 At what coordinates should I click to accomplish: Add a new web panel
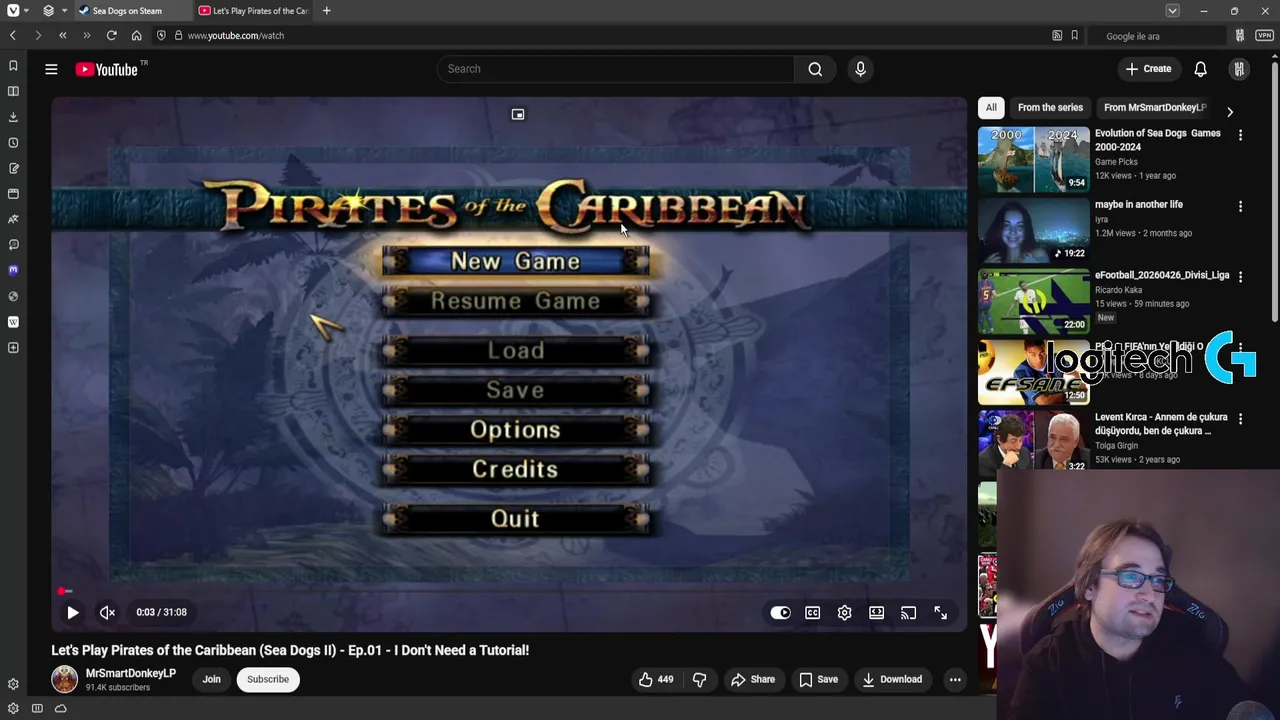click(13, 348)
